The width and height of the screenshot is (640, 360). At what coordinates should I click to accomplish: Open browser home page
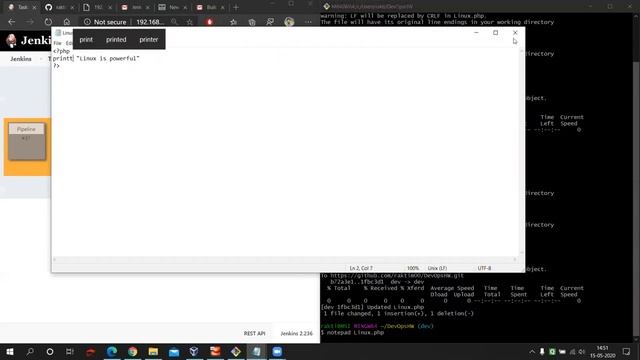(x=67, y=22)
